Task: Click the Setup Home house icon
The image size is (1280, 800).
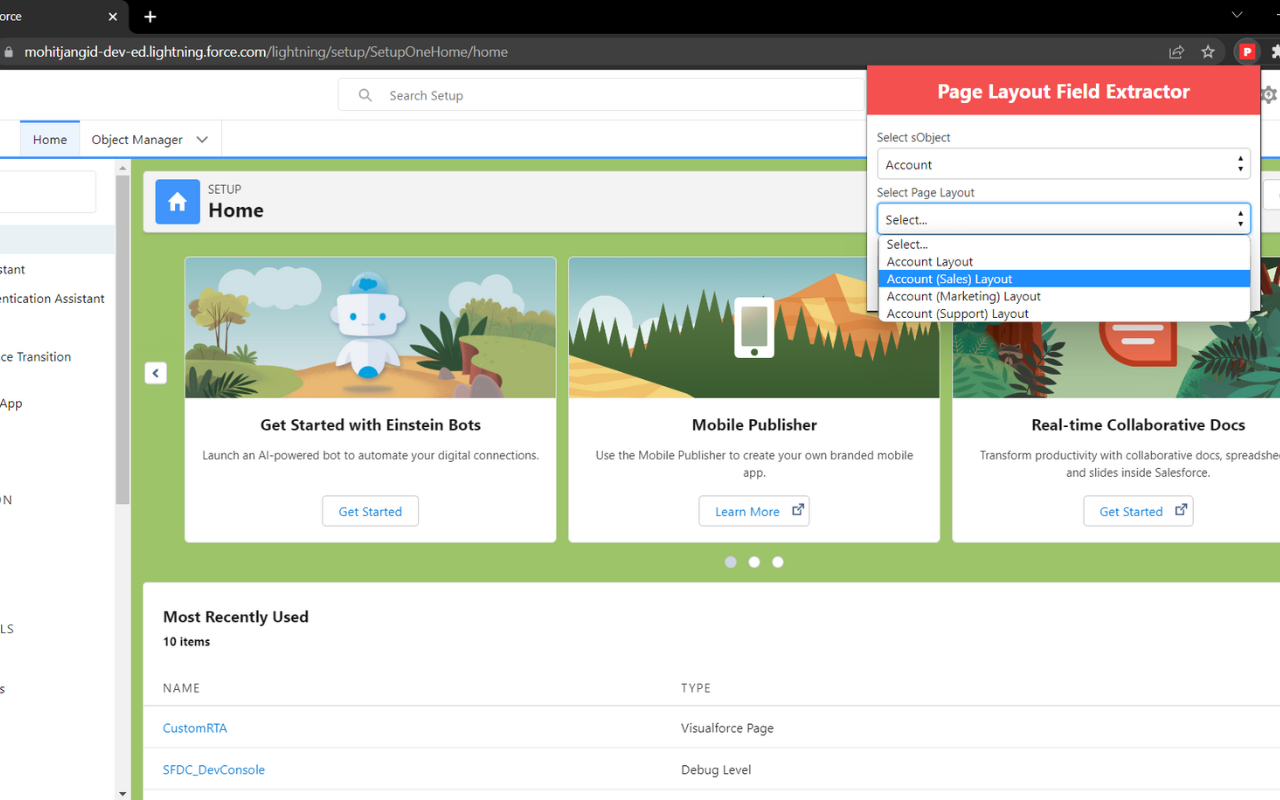Action: point(177,202)
